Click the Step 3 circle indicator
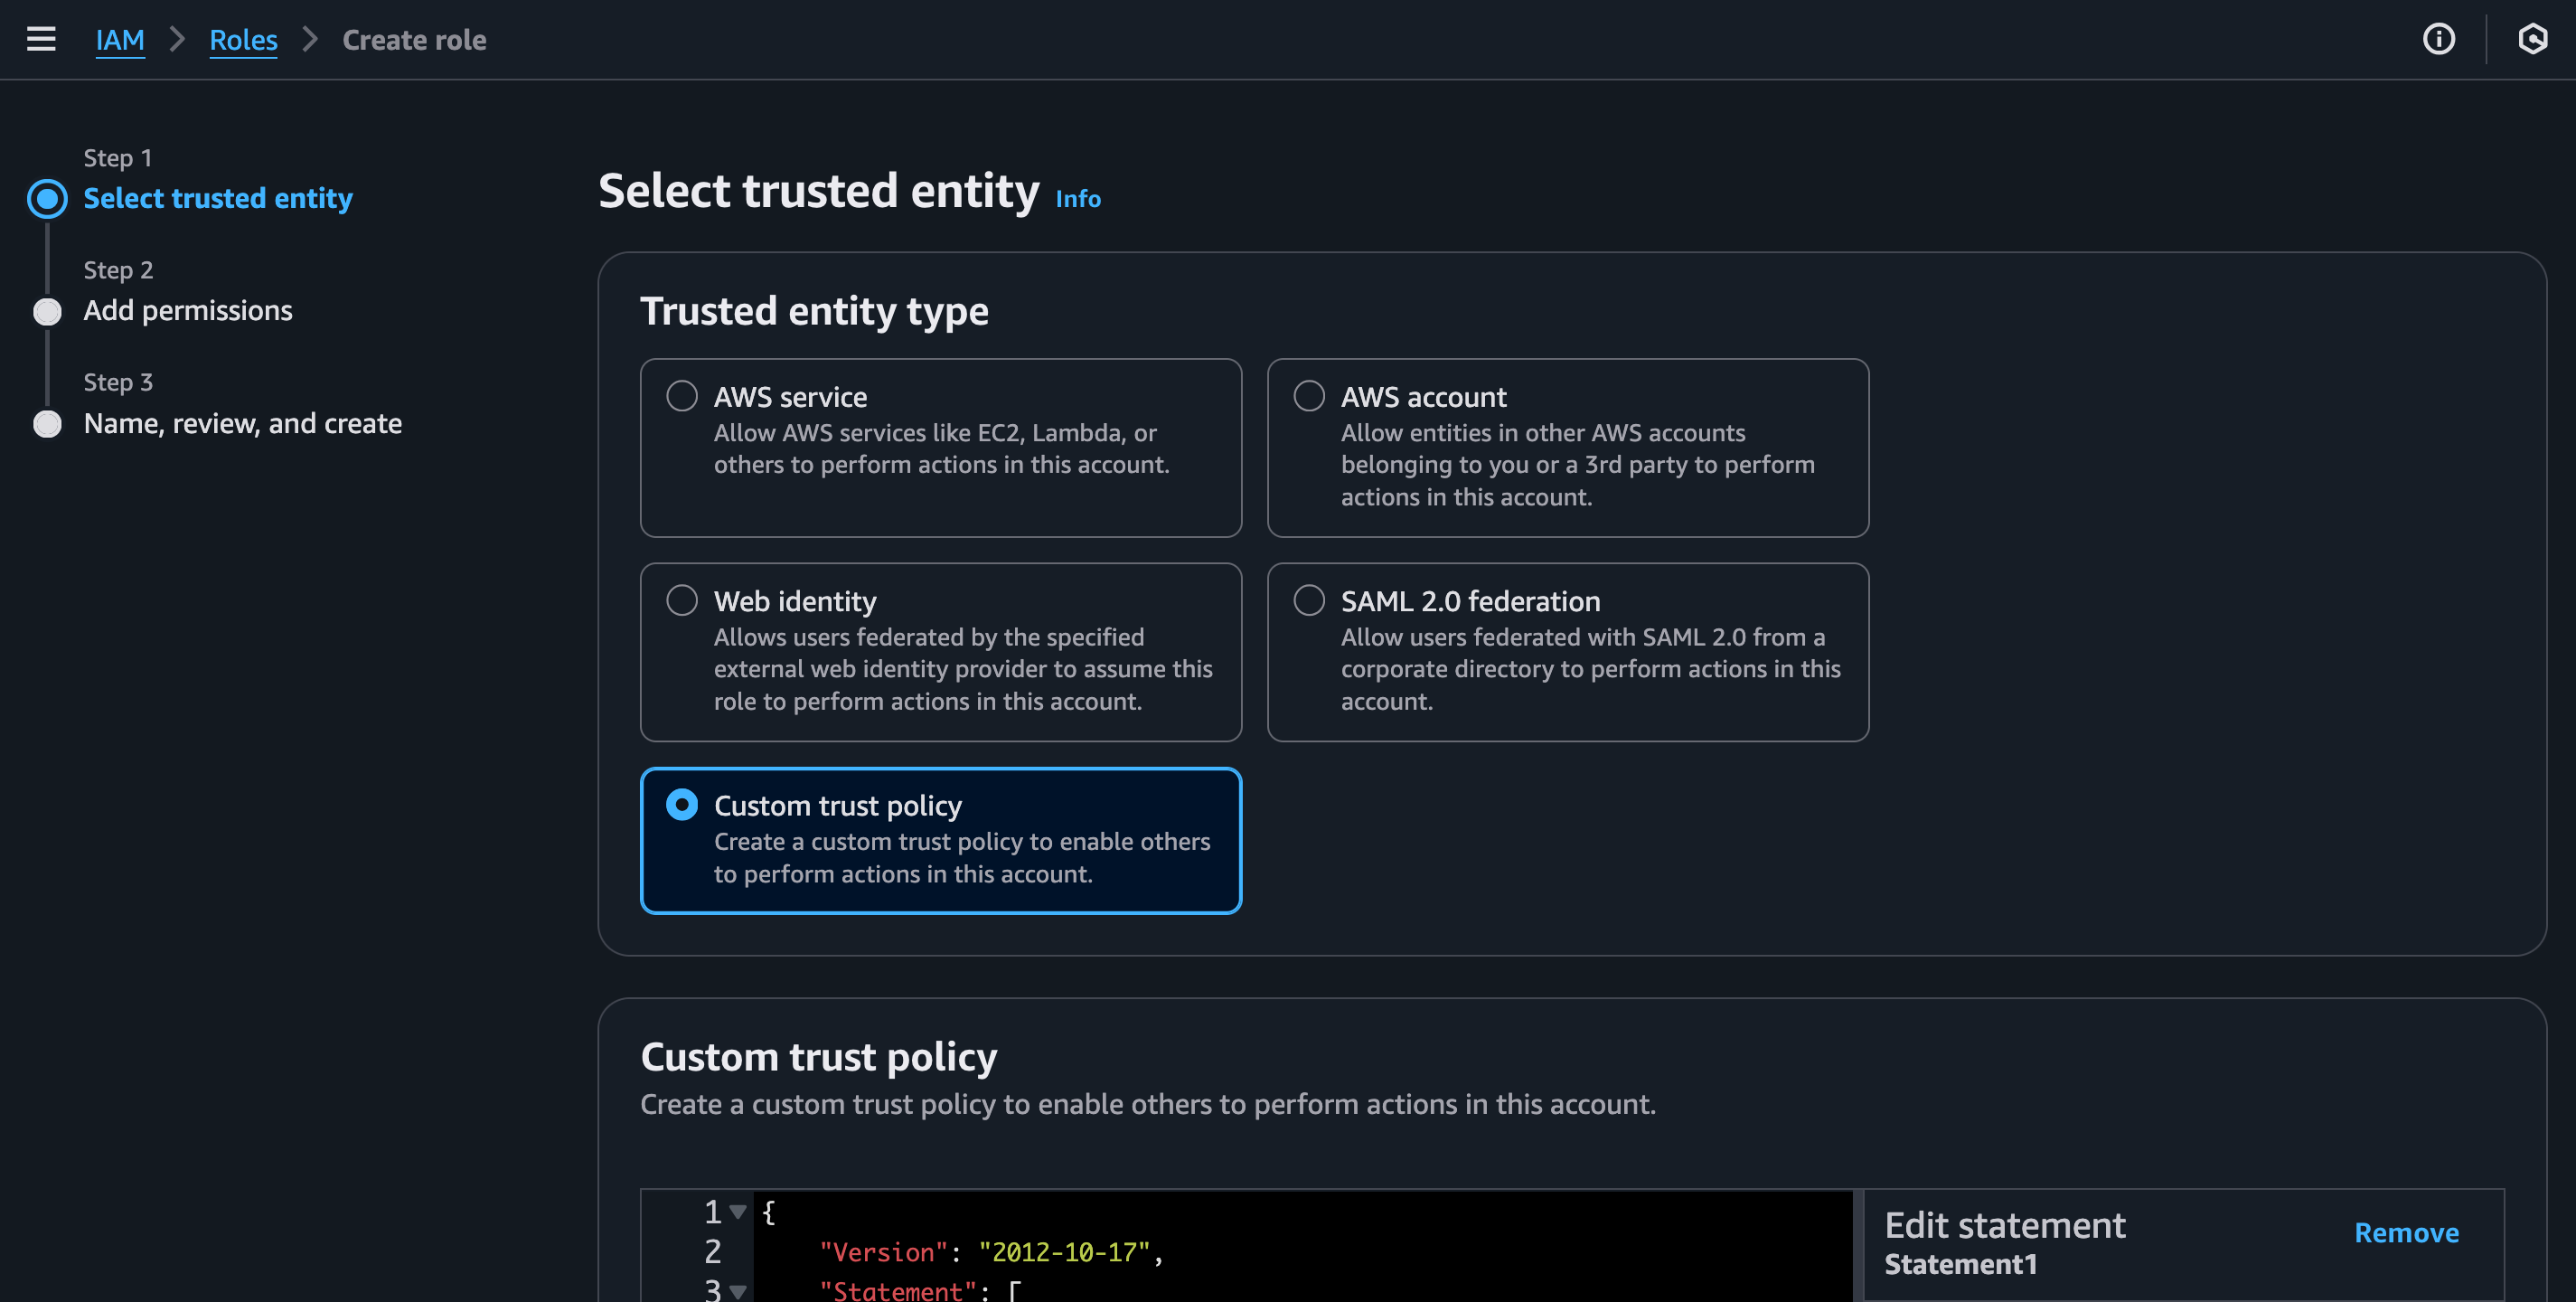The height and width of the screenshot is (1302, 2576). point(47,424)
